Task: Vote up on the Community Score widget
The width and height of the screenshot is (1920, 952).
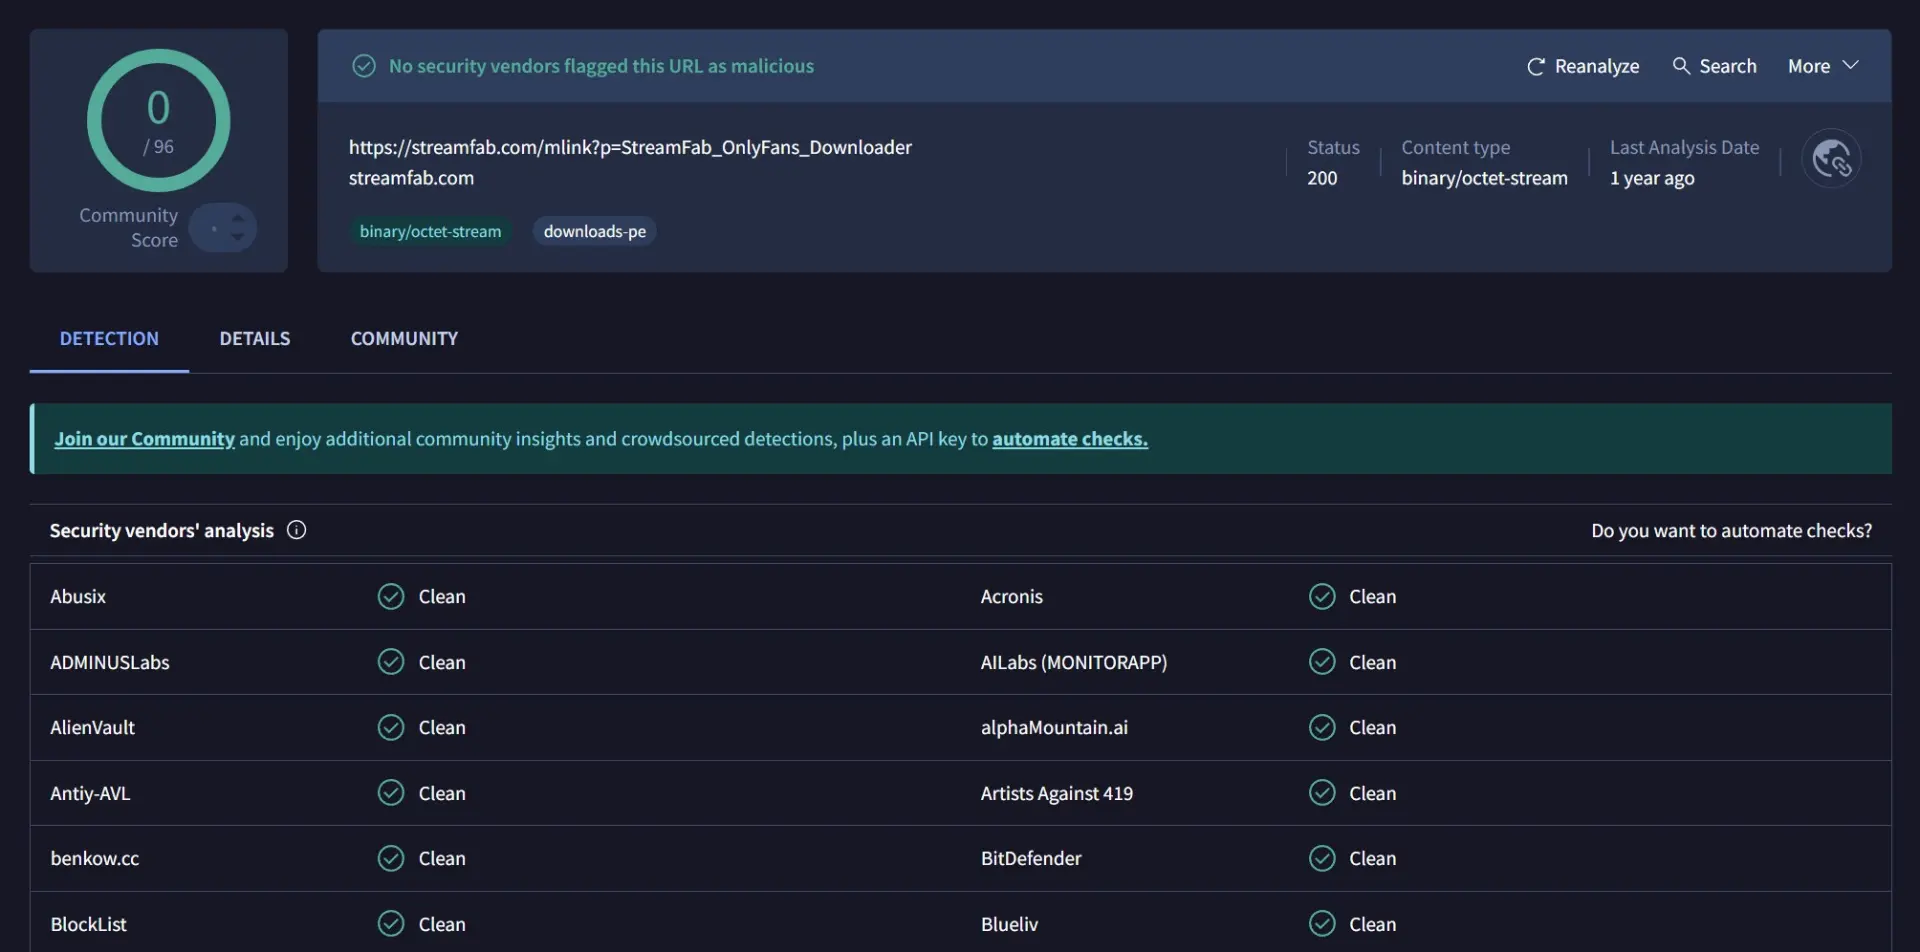Action: tap(237, 218)
